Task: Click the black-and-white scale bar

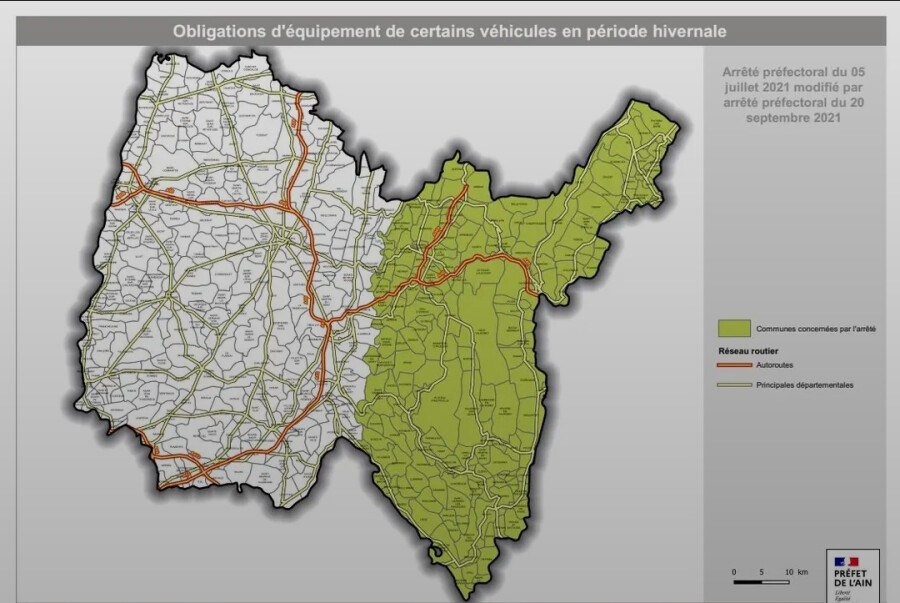Action: (x=761, y=581)
